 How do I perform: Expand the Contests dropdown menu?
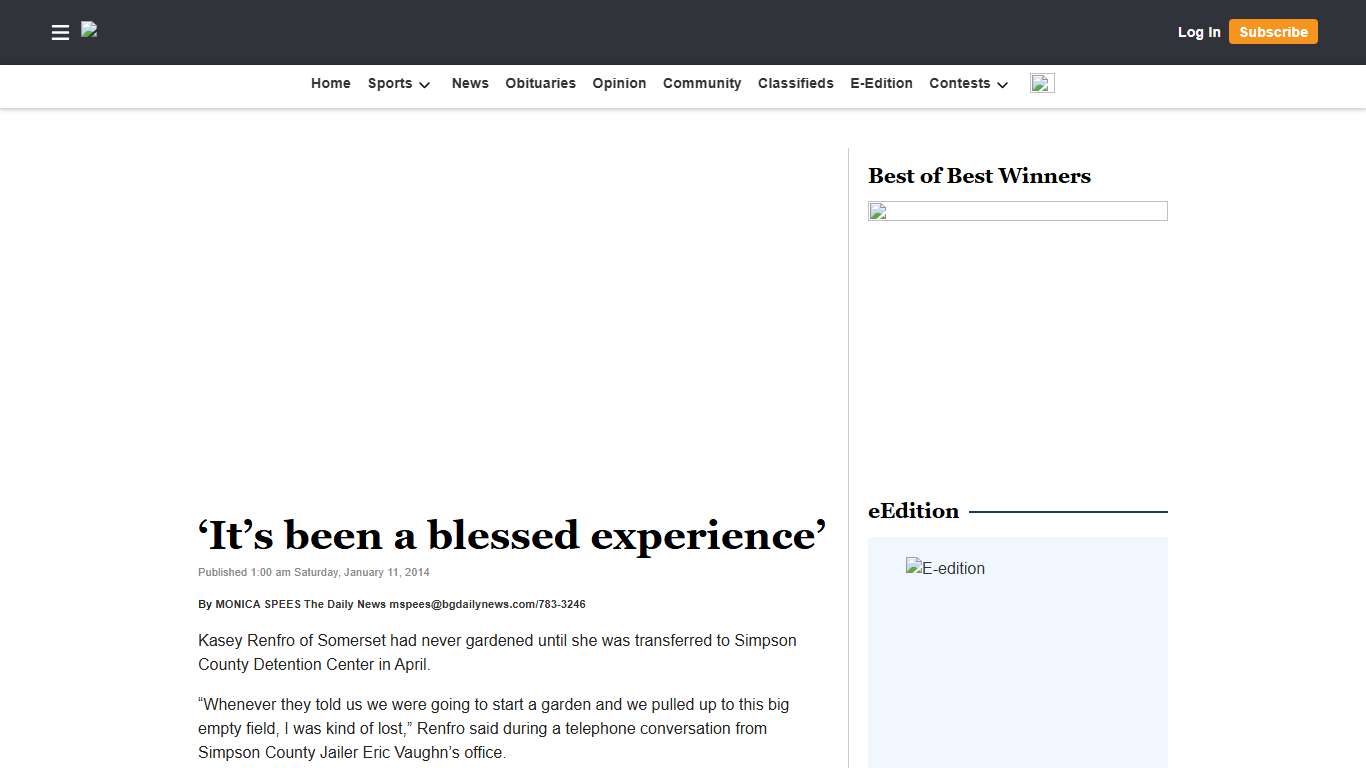coord(967,84)
